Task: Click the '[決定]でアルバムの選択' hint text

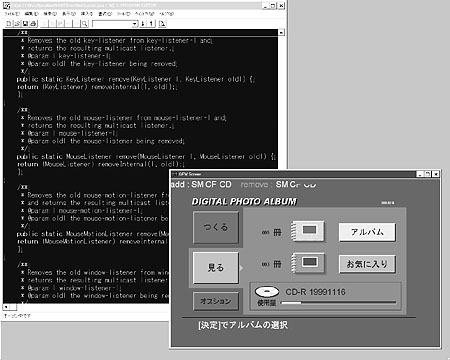Action: (x=243, y=325)
